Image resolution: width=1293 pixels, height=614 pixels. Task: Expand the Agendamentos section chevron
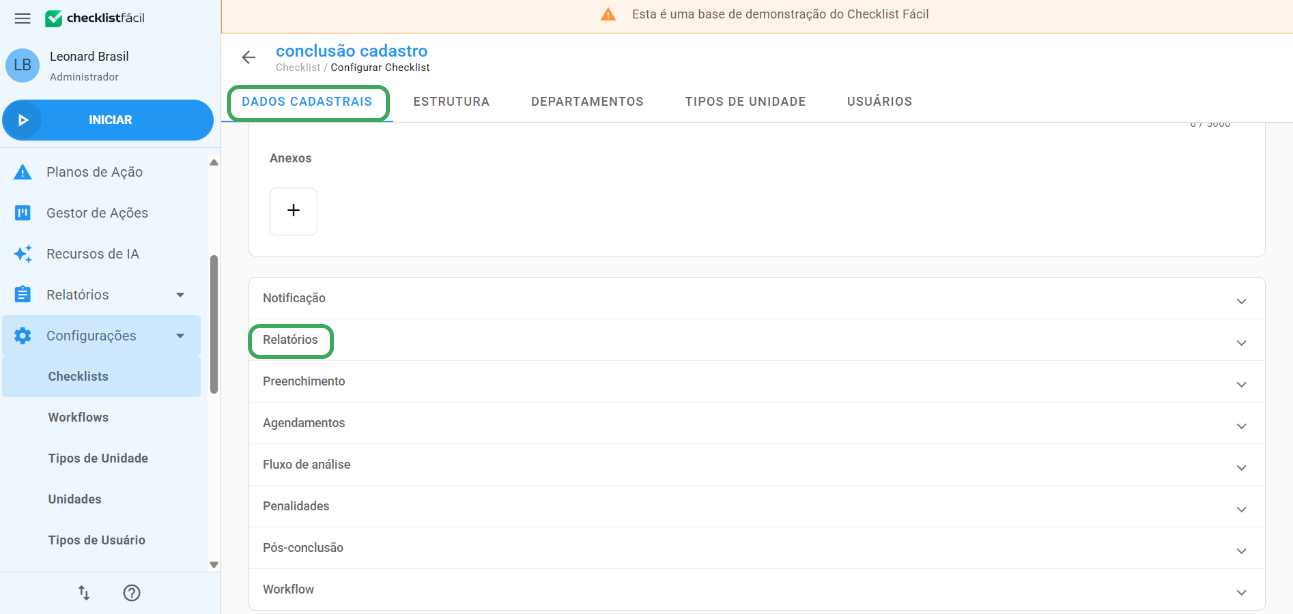[1241, 426]
